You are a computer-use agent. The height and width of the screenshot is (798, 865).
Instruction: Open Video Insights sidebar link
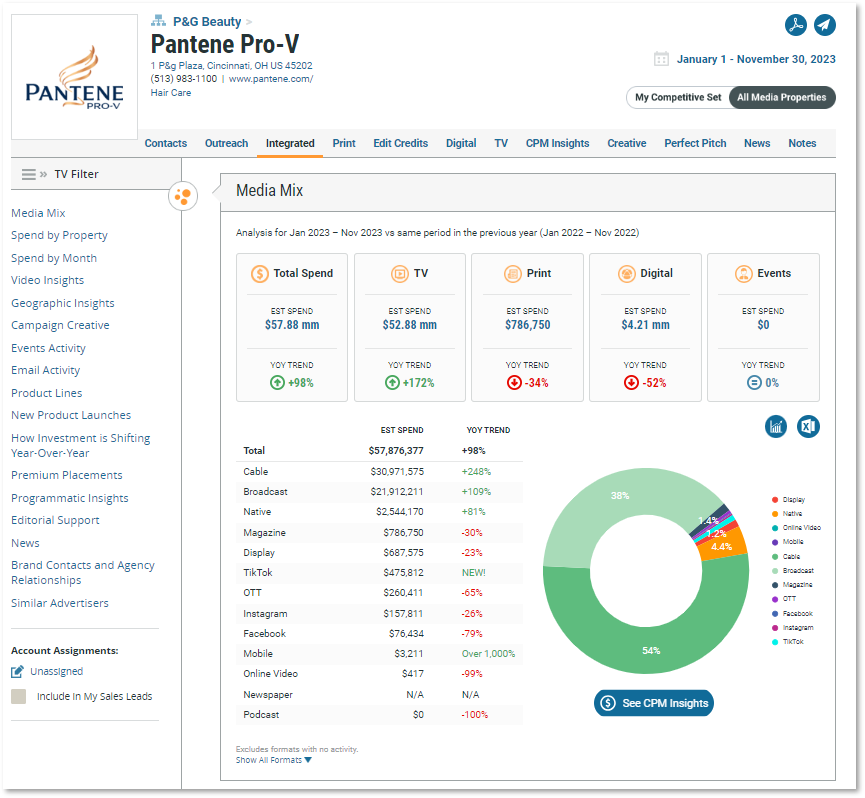pyautogui.click(x=47, y=280)
